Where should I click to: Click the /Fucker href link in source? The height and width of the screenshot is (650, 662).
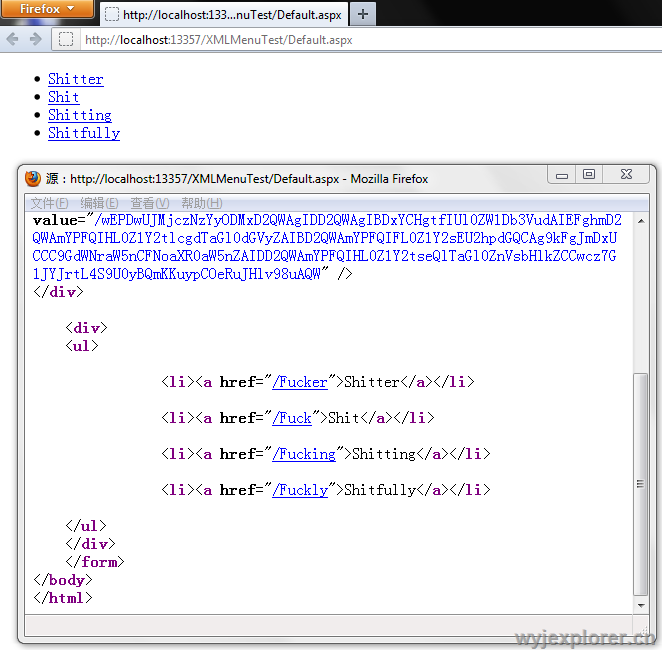coord(300,382)
